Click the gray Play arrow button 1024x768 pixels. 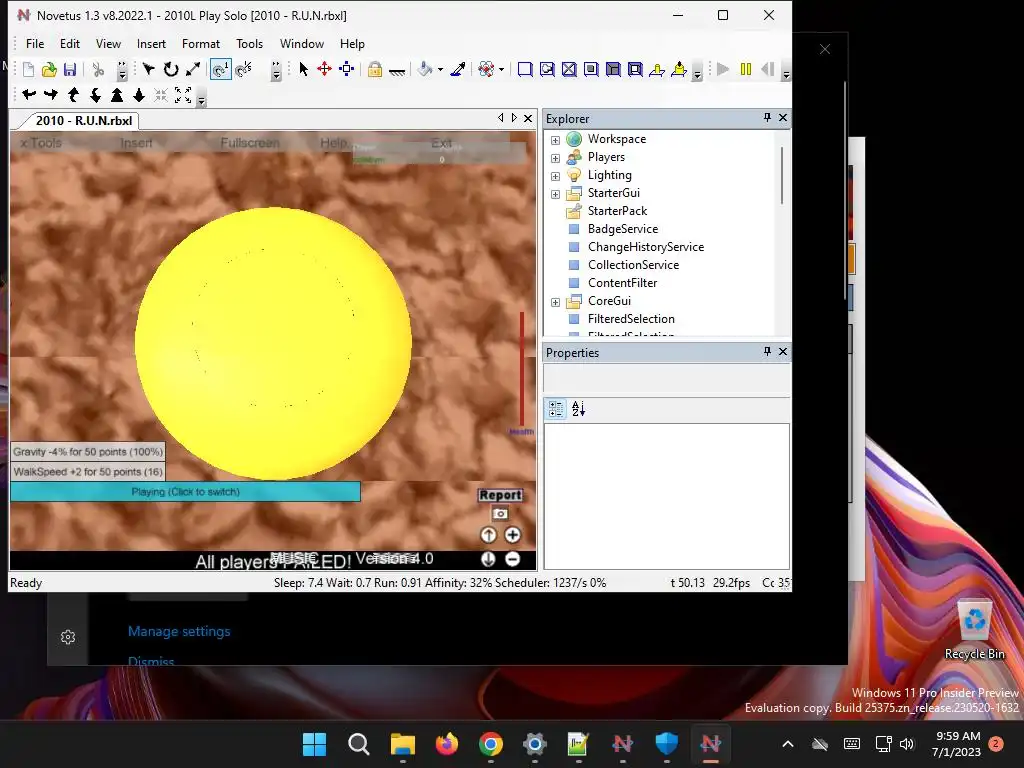(x=723, y=69)
